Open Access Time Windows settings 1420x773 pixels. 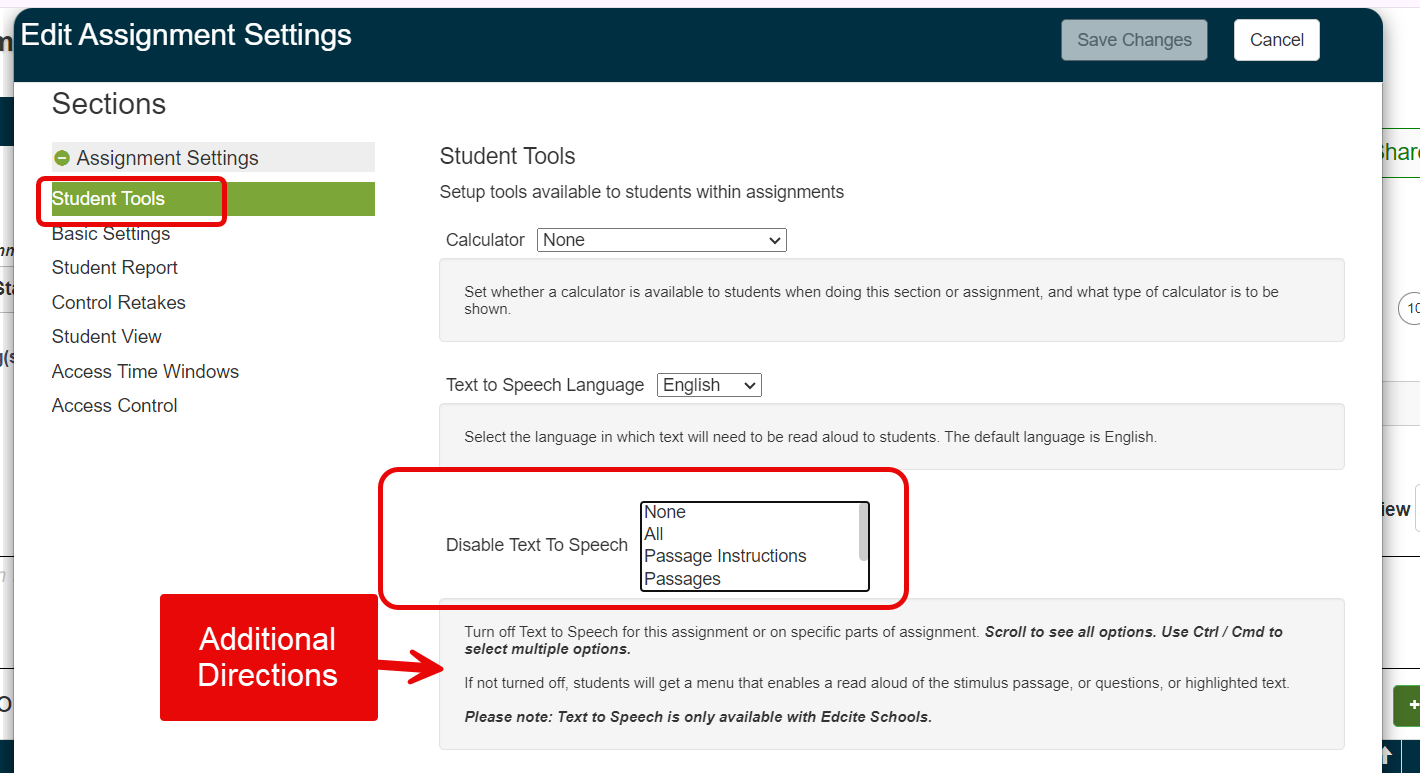(145, 371)
